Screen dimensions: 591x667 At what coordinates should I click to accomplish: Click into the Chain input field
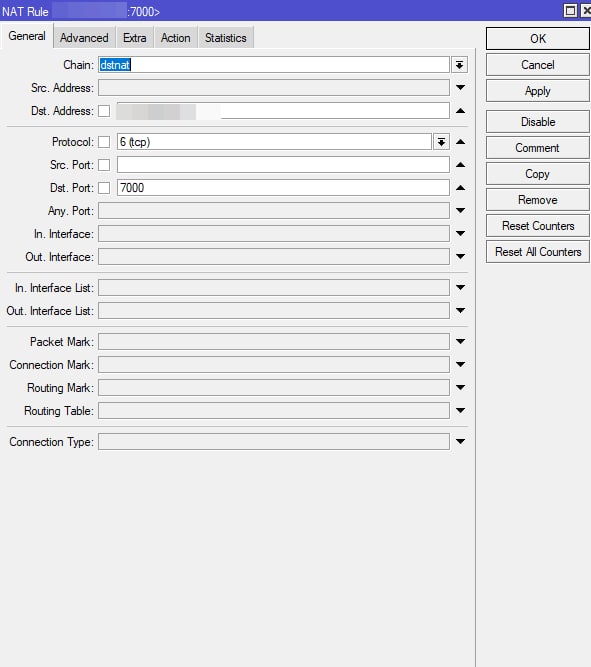coord(274,65)
